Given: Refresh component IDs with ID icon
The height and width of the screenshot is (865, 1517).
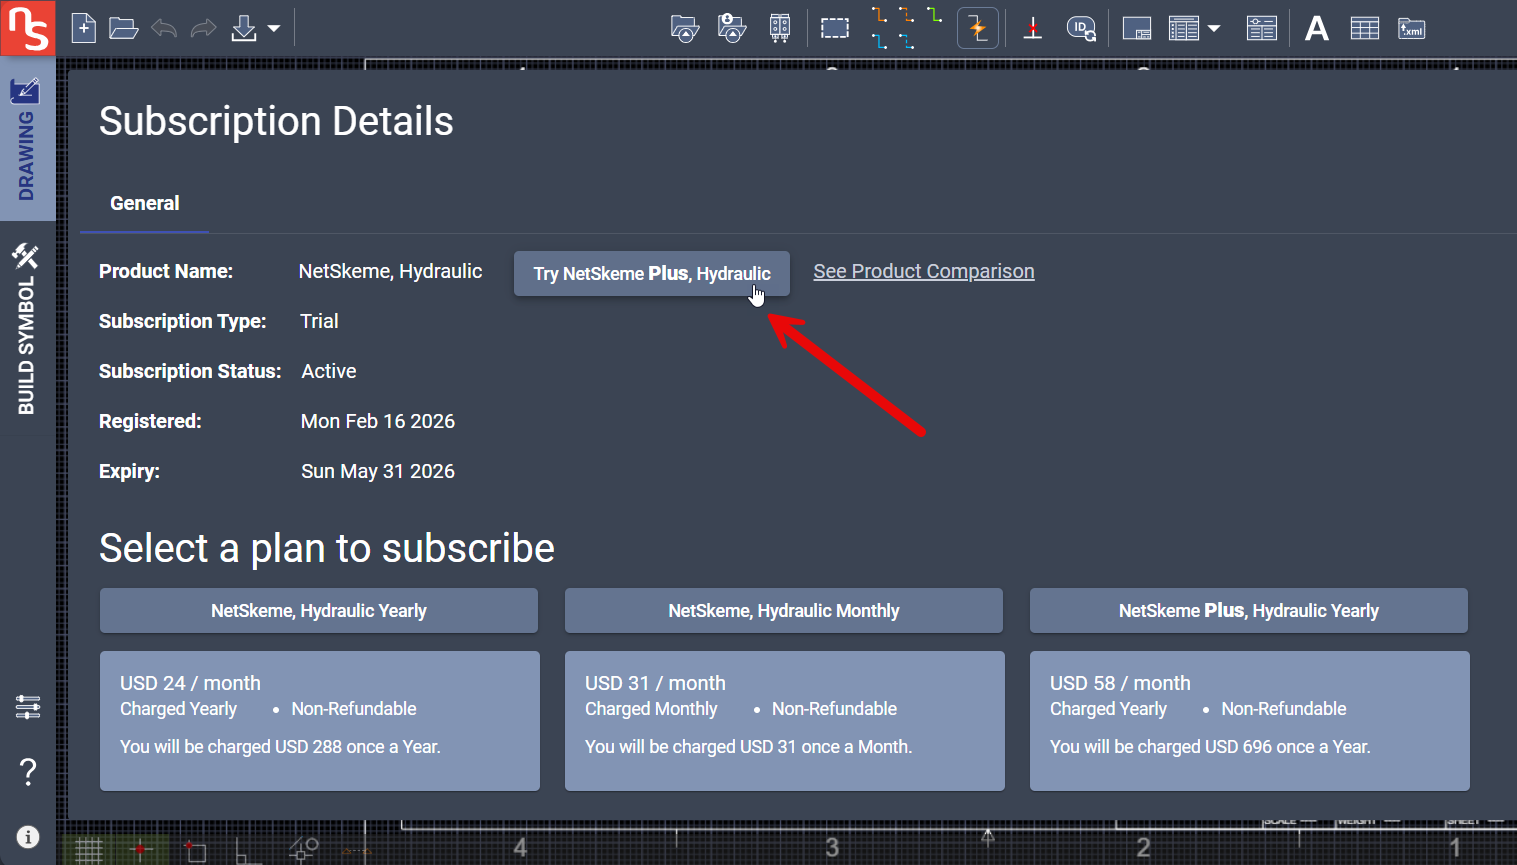Looking at the screenshot, I should [x=1081, y=28].
